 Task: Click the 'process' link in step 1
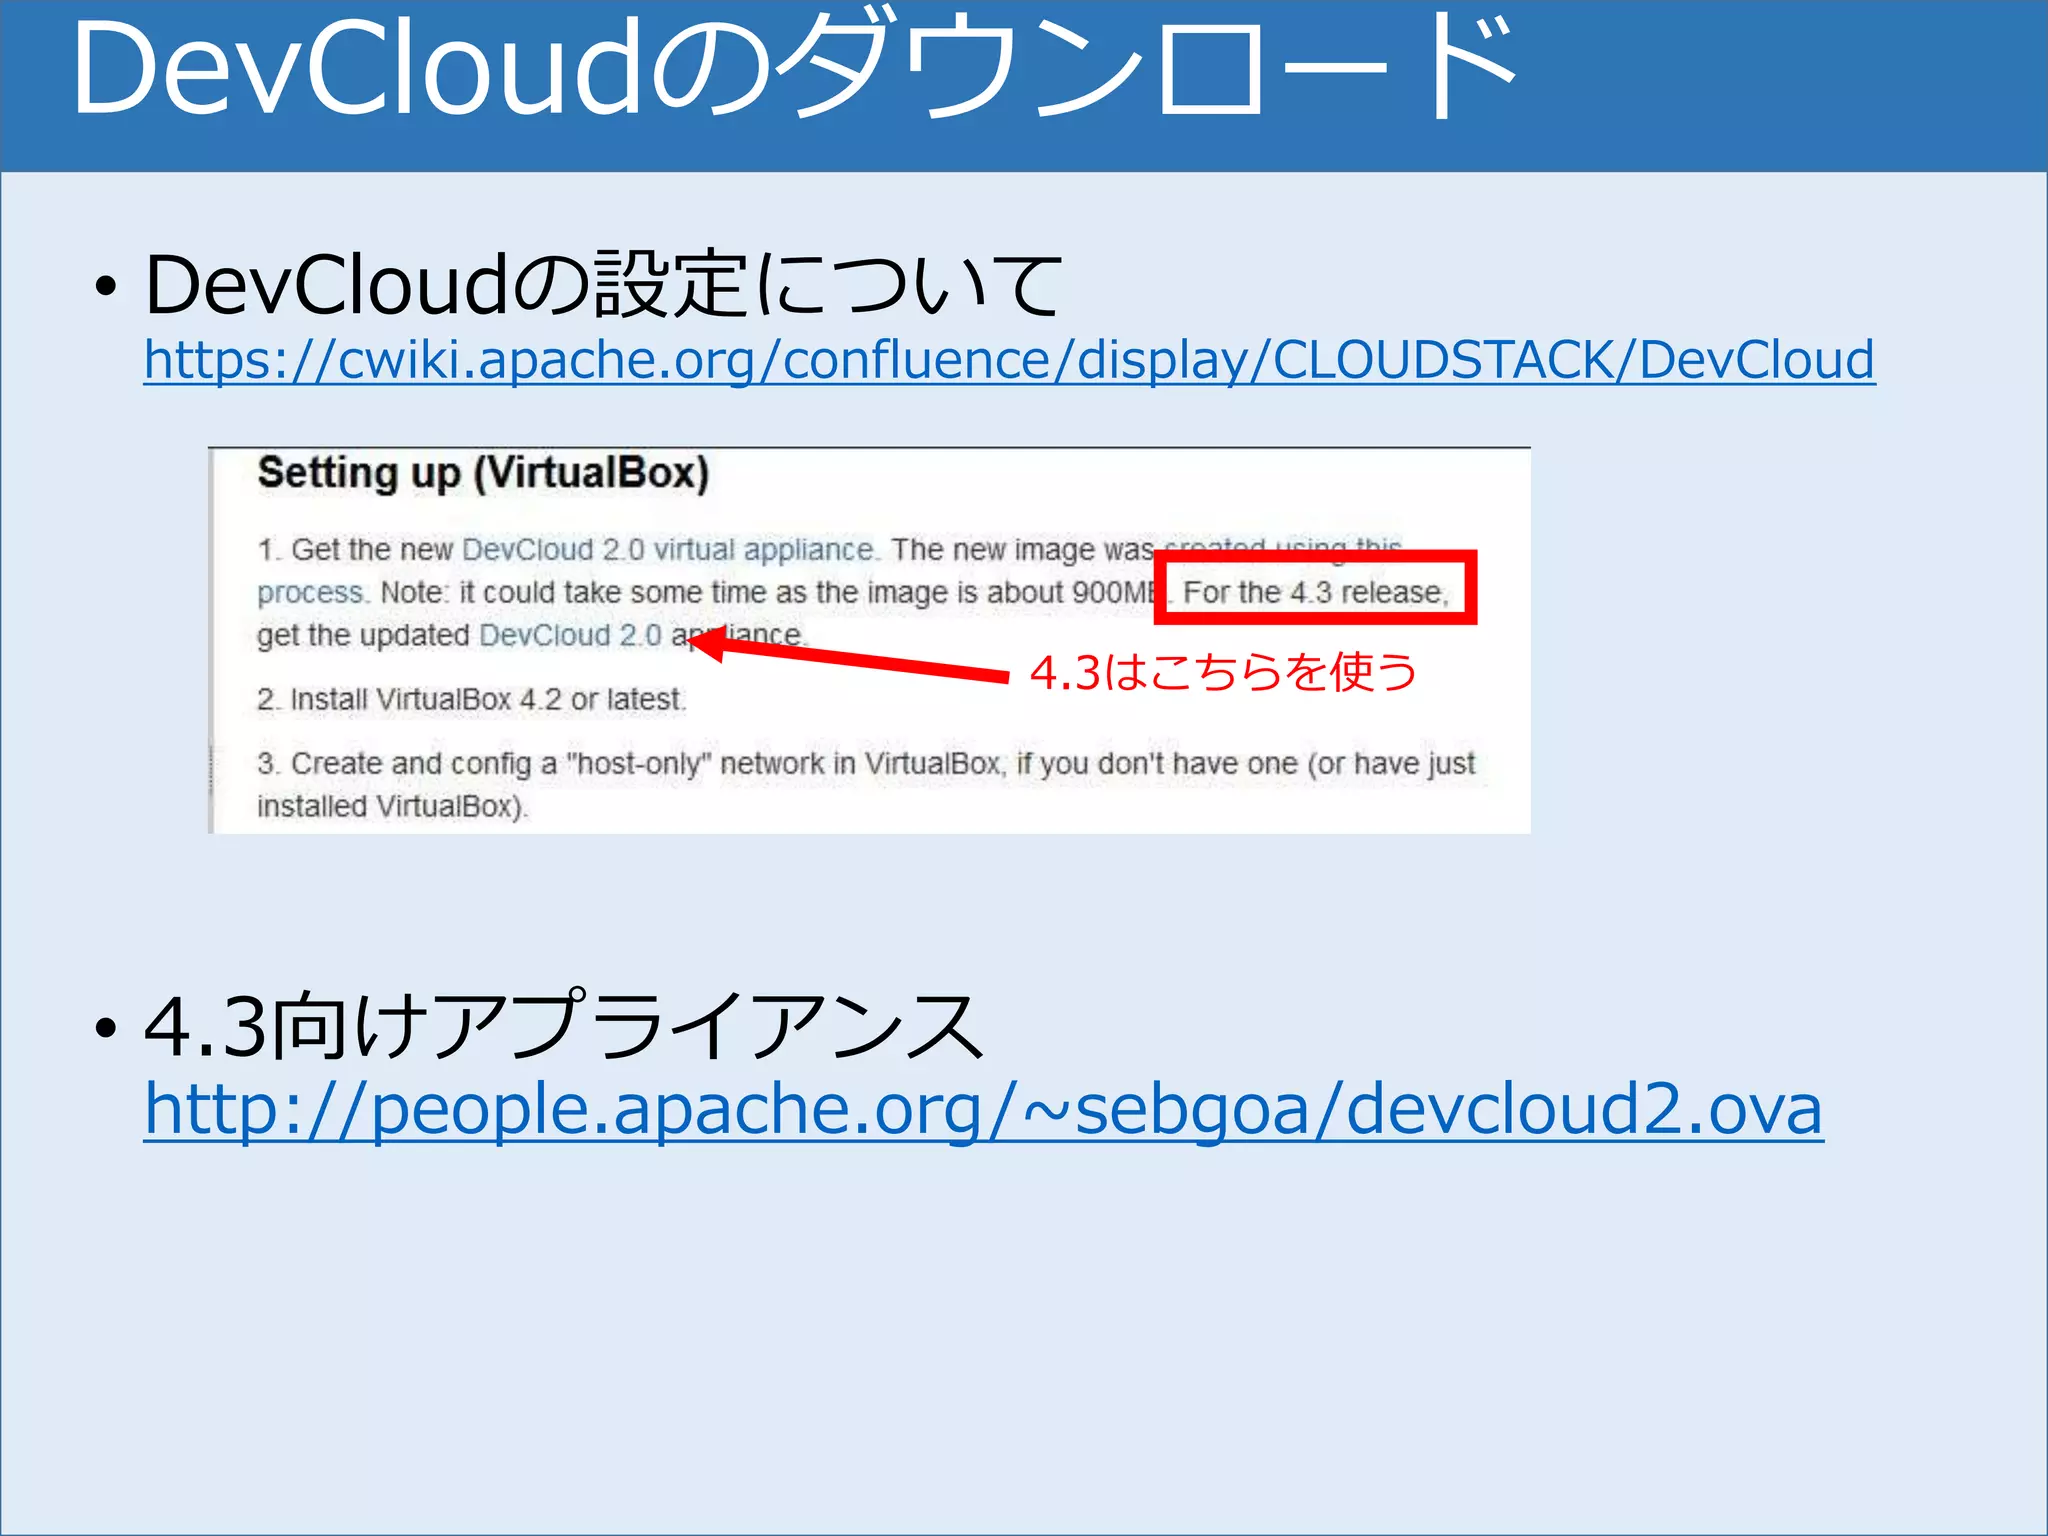tap(312, 593)
